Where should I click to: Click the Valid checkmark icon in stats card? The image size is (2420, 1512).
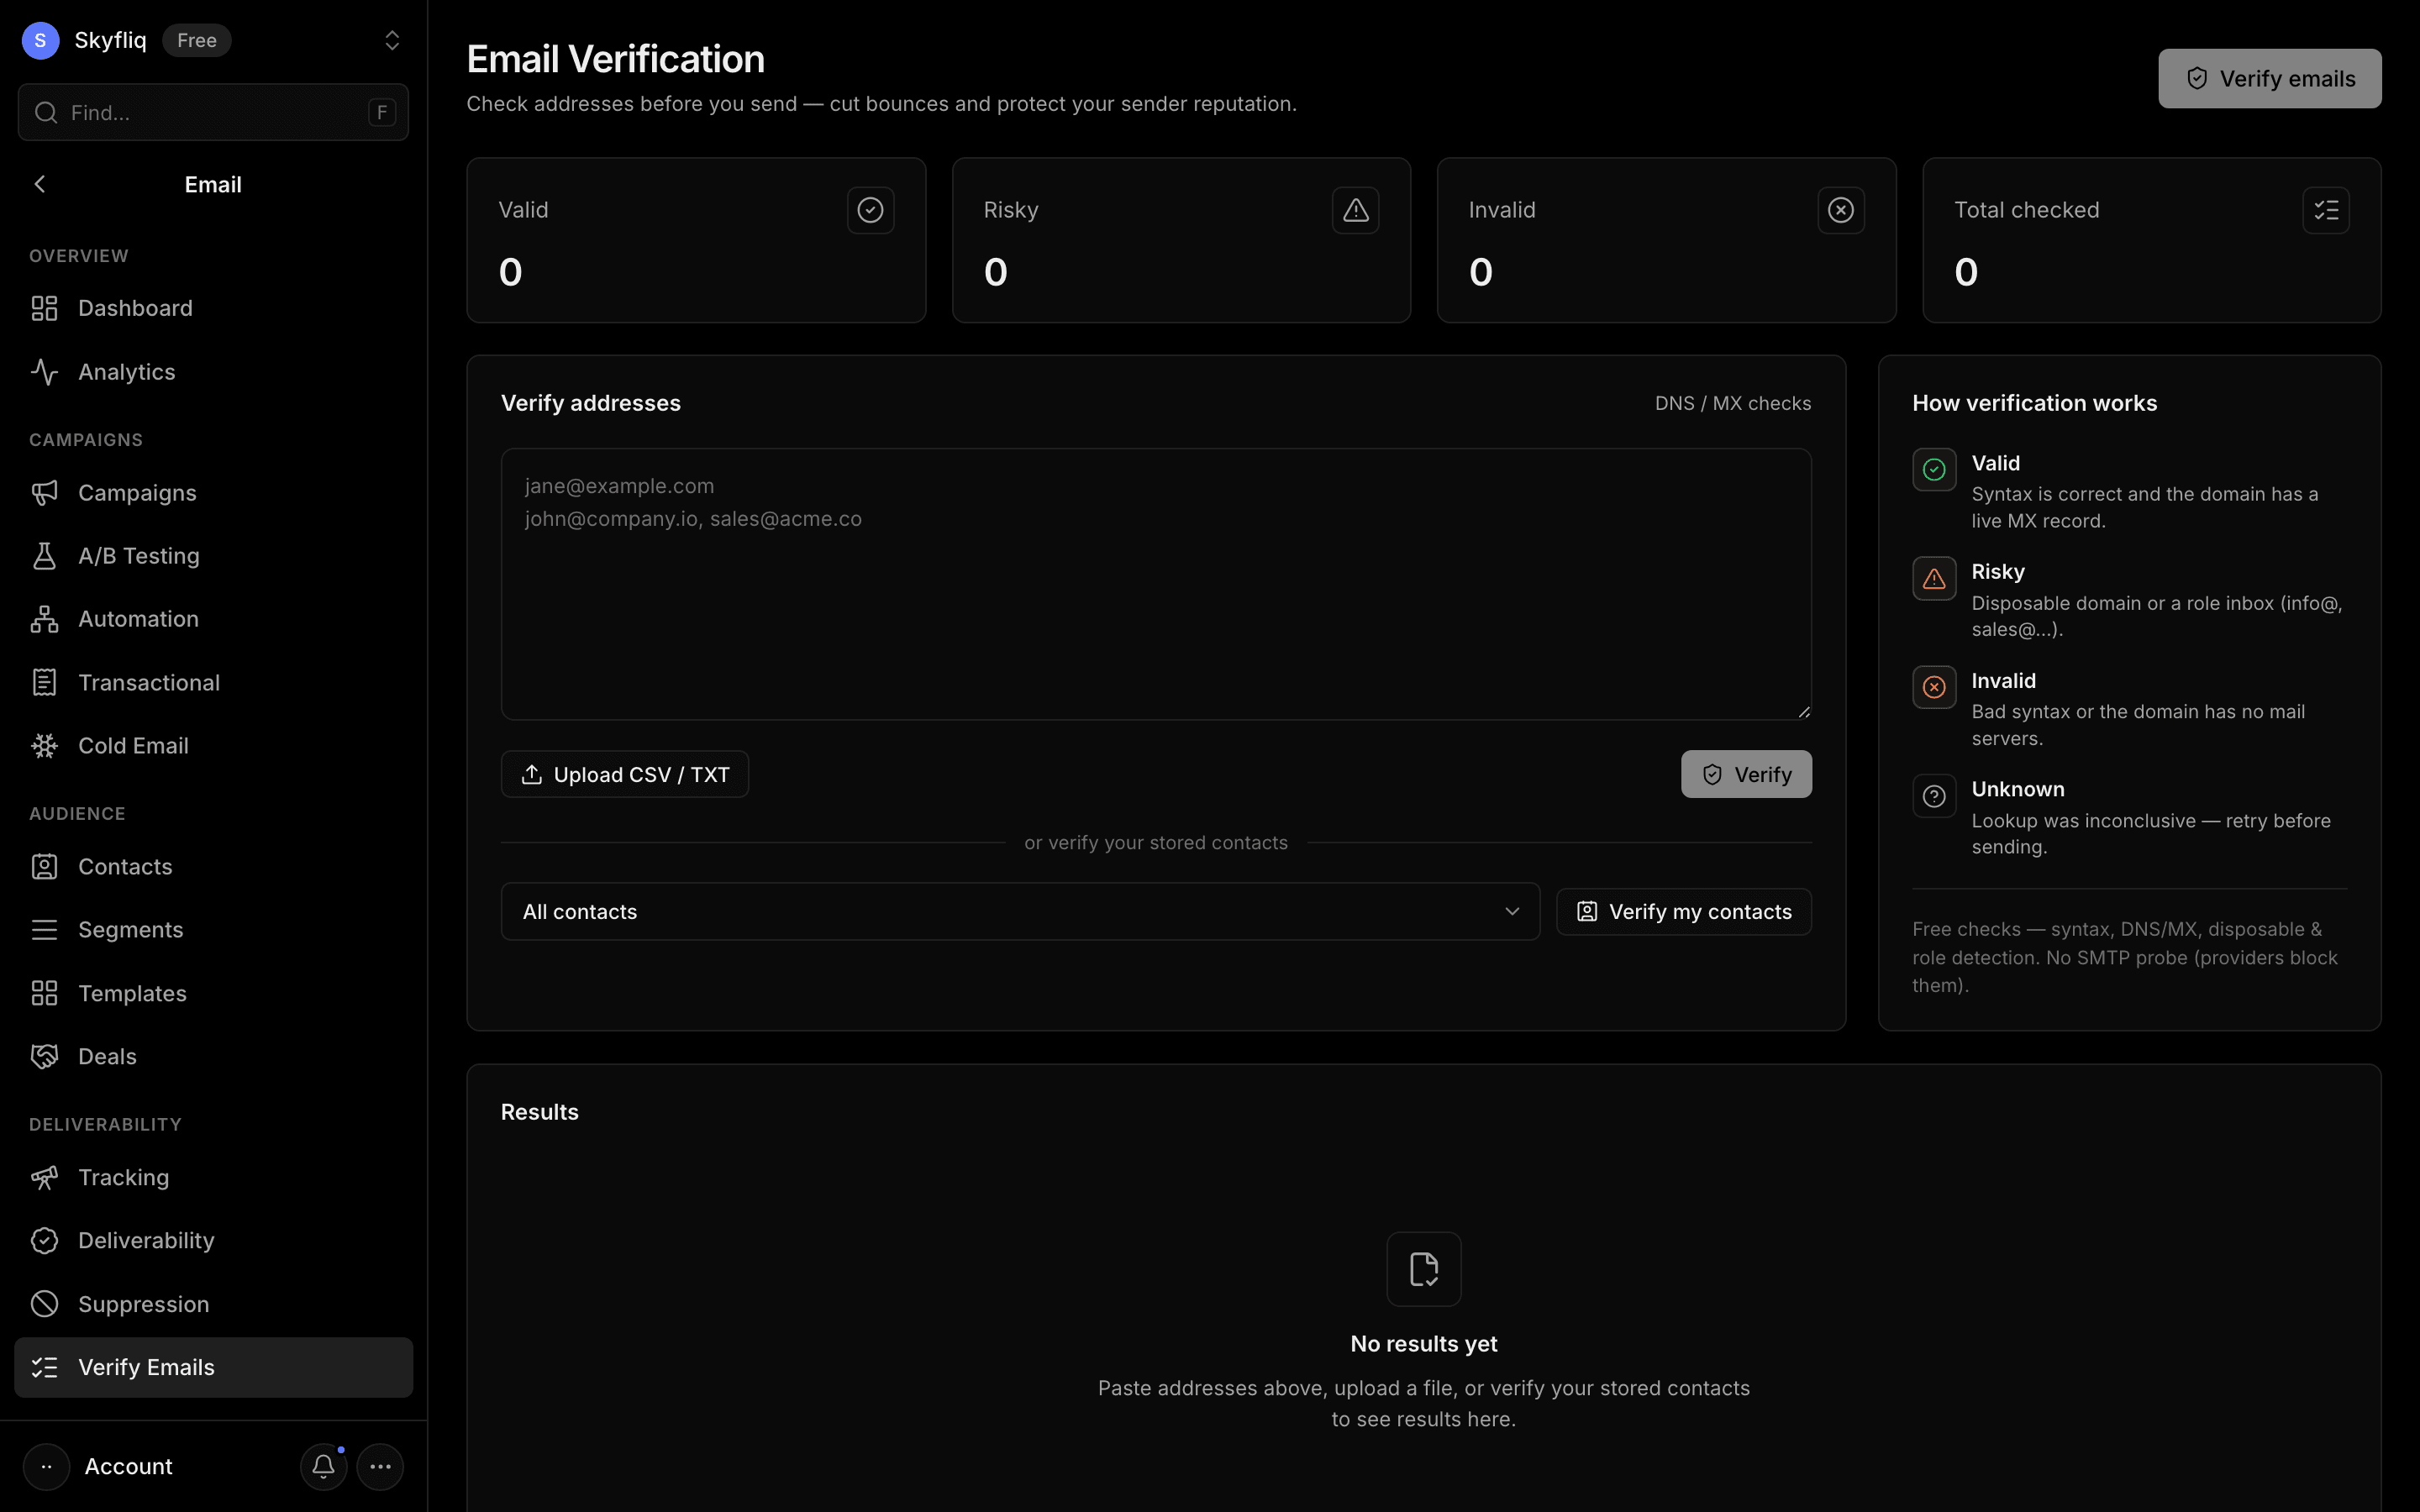point(870,210)
